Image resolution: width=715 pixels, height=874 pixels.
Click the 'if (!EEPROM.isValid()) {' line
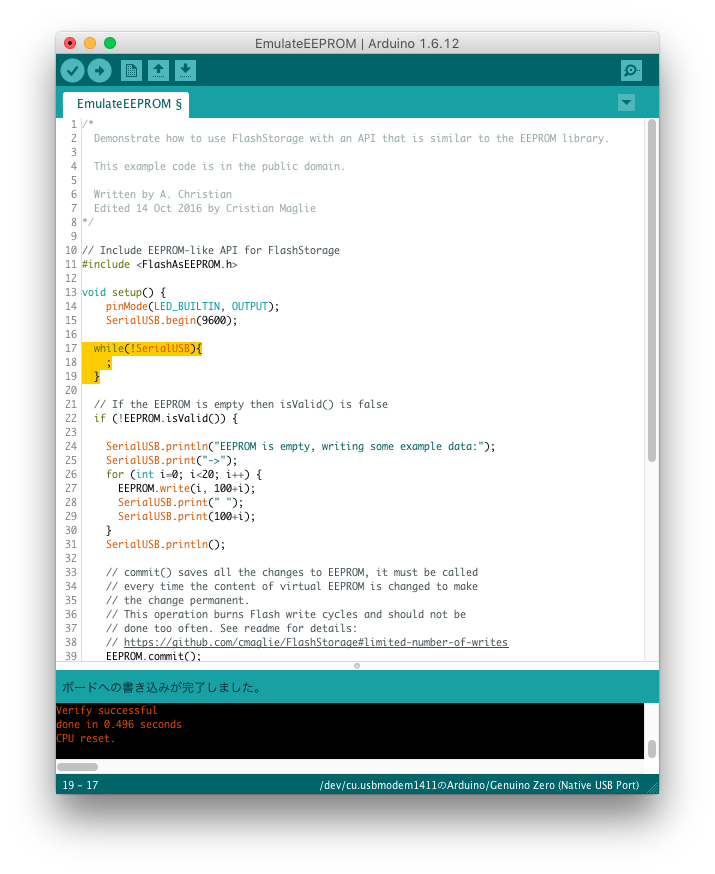coord(166,419)
